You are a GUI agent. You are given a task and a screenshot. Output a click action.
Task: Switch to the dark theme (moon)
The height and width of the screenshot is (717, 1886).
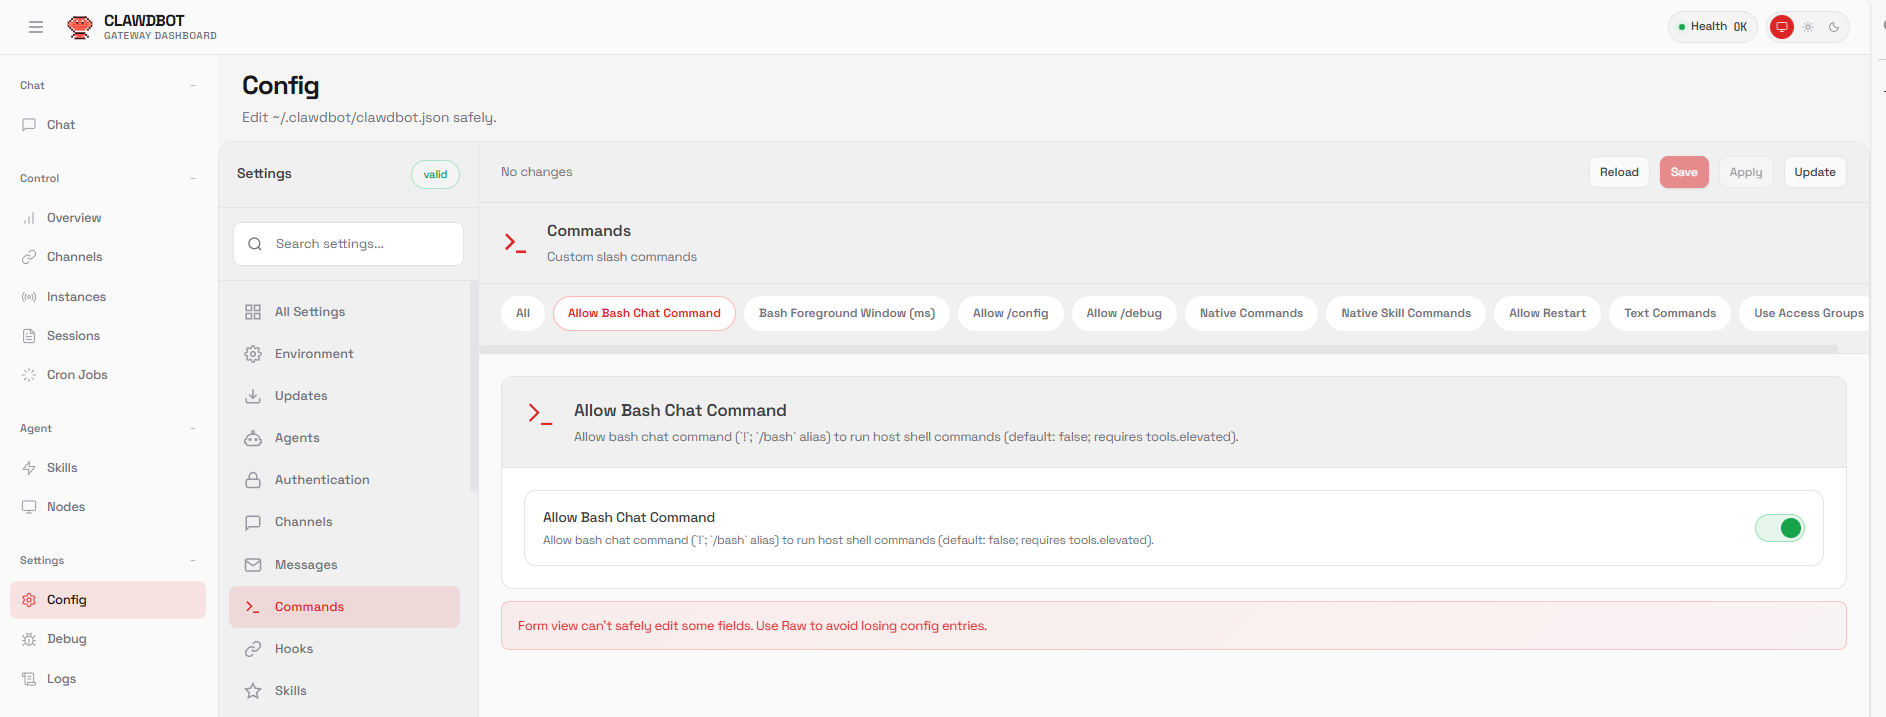point(1834,27)
